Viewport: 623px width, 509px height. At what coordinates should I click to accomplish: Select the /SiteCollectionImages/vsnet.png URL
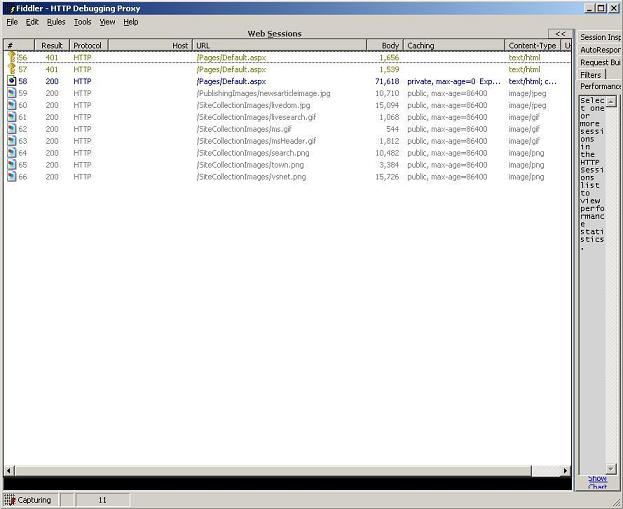[x=252, y=176]
